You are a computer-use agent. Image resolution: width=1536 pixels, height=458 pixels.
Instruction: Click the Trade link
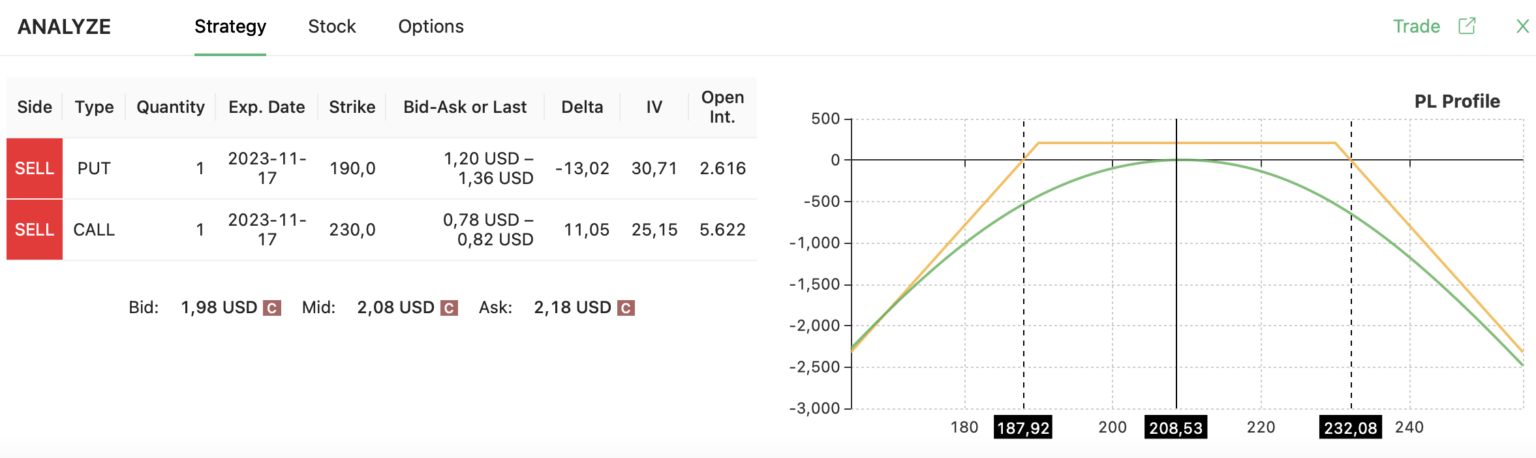tap(1416, 26)
